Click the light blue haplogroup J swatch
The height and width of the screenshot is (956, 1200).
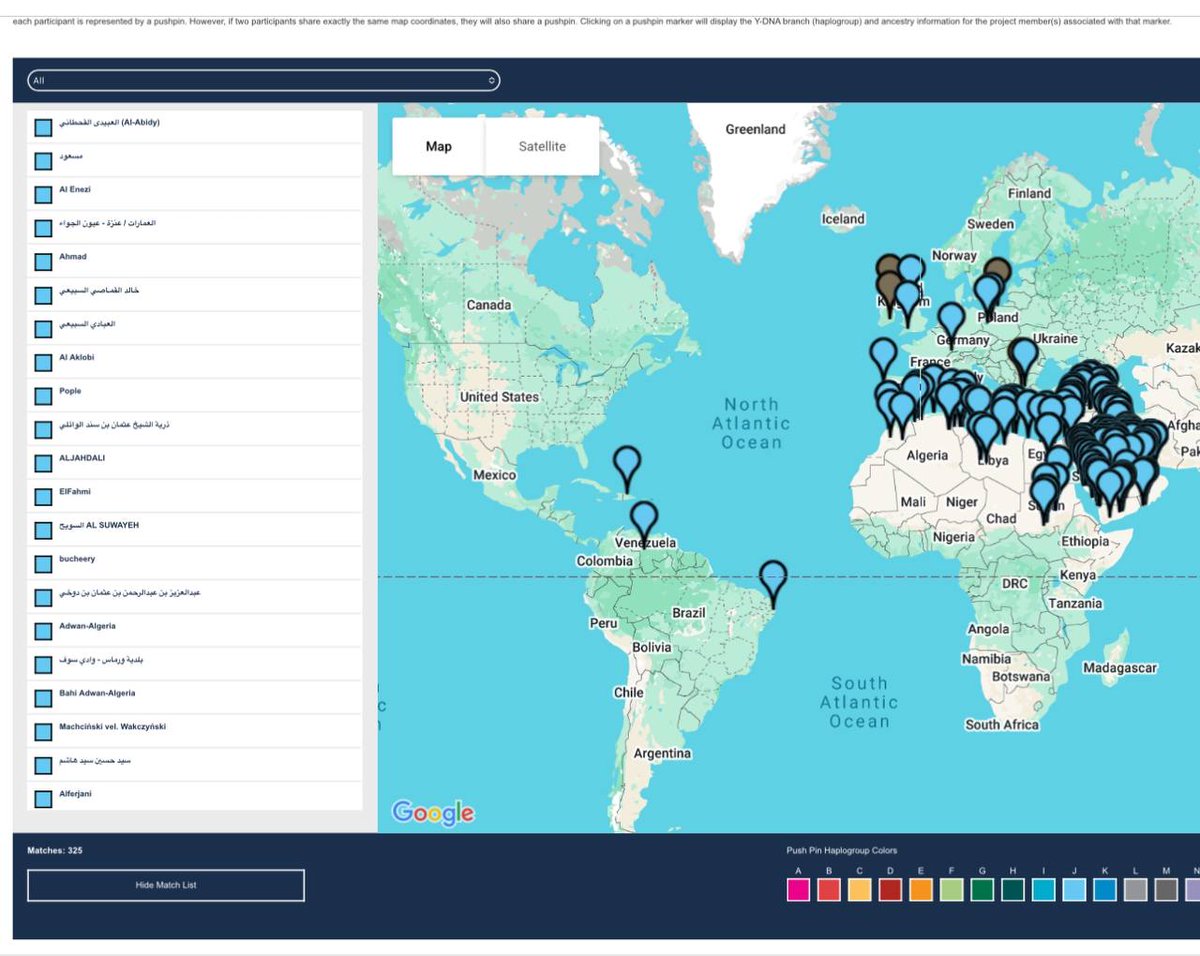tap(1074, 890)
